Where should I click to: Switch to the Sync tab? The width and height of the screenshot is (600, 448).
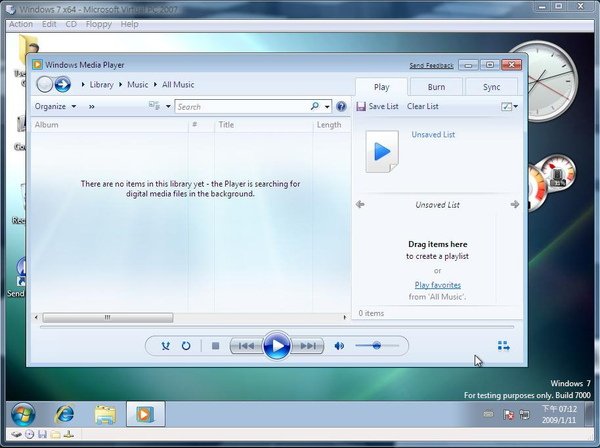click(x=491, y=87)
